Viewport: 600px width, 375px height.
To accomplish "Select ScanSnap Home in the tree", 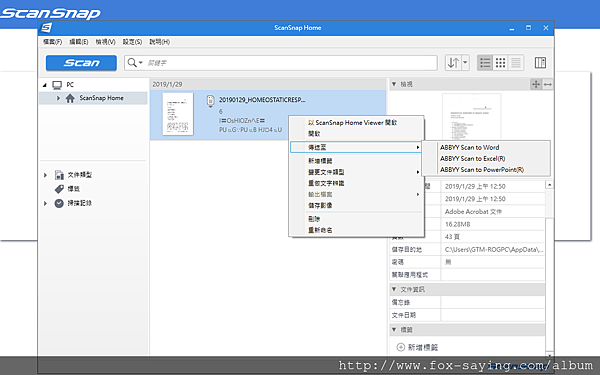I will (101, 98).
